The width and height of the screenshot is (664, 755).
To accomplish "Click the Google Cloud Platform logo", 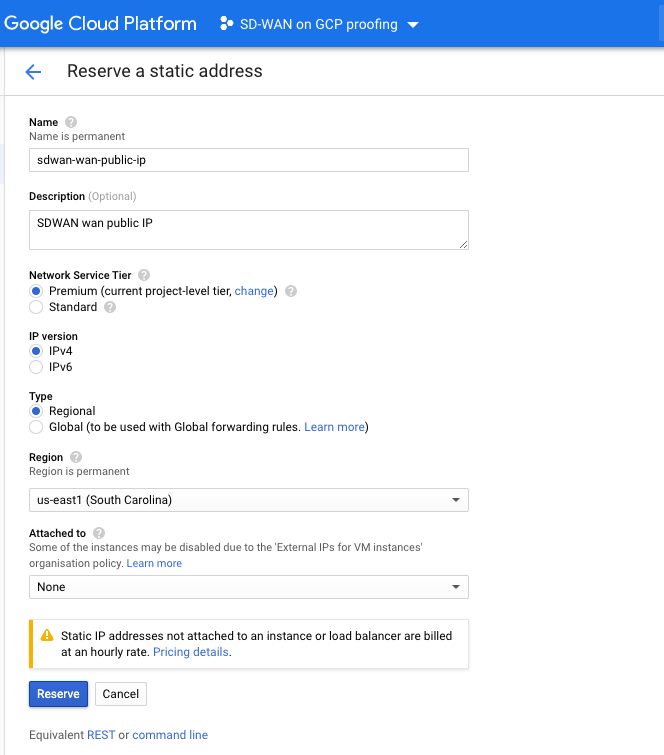I will click(100, 24).
